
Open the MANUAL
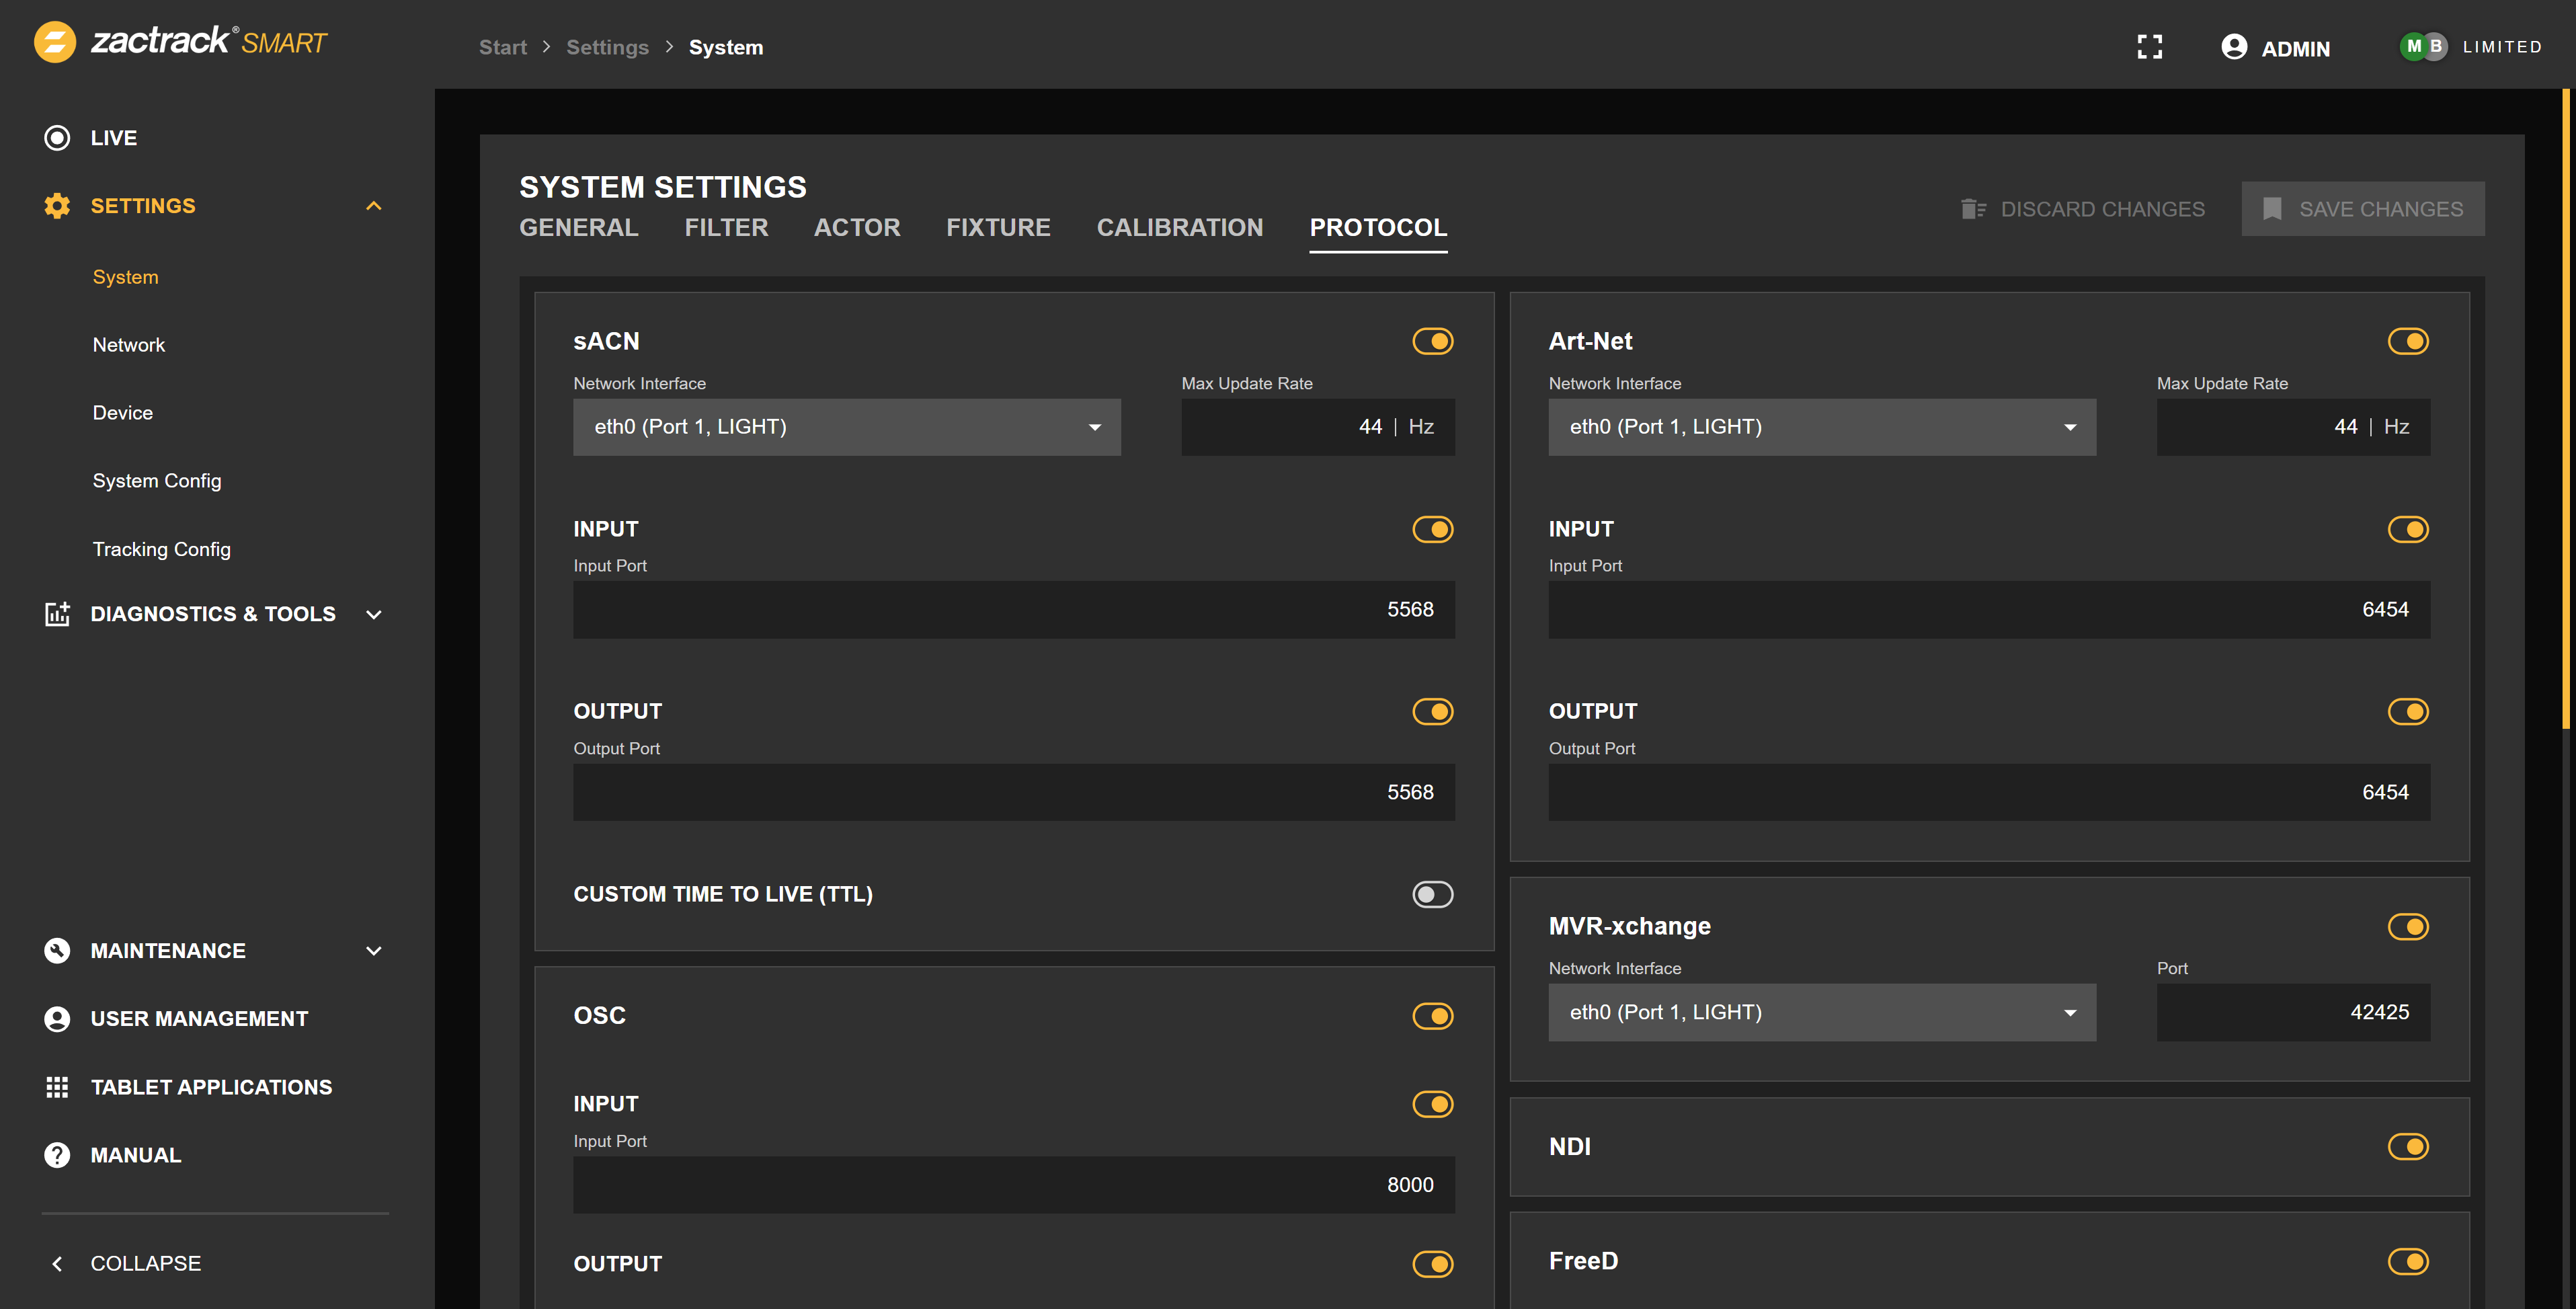point(136,1155)
